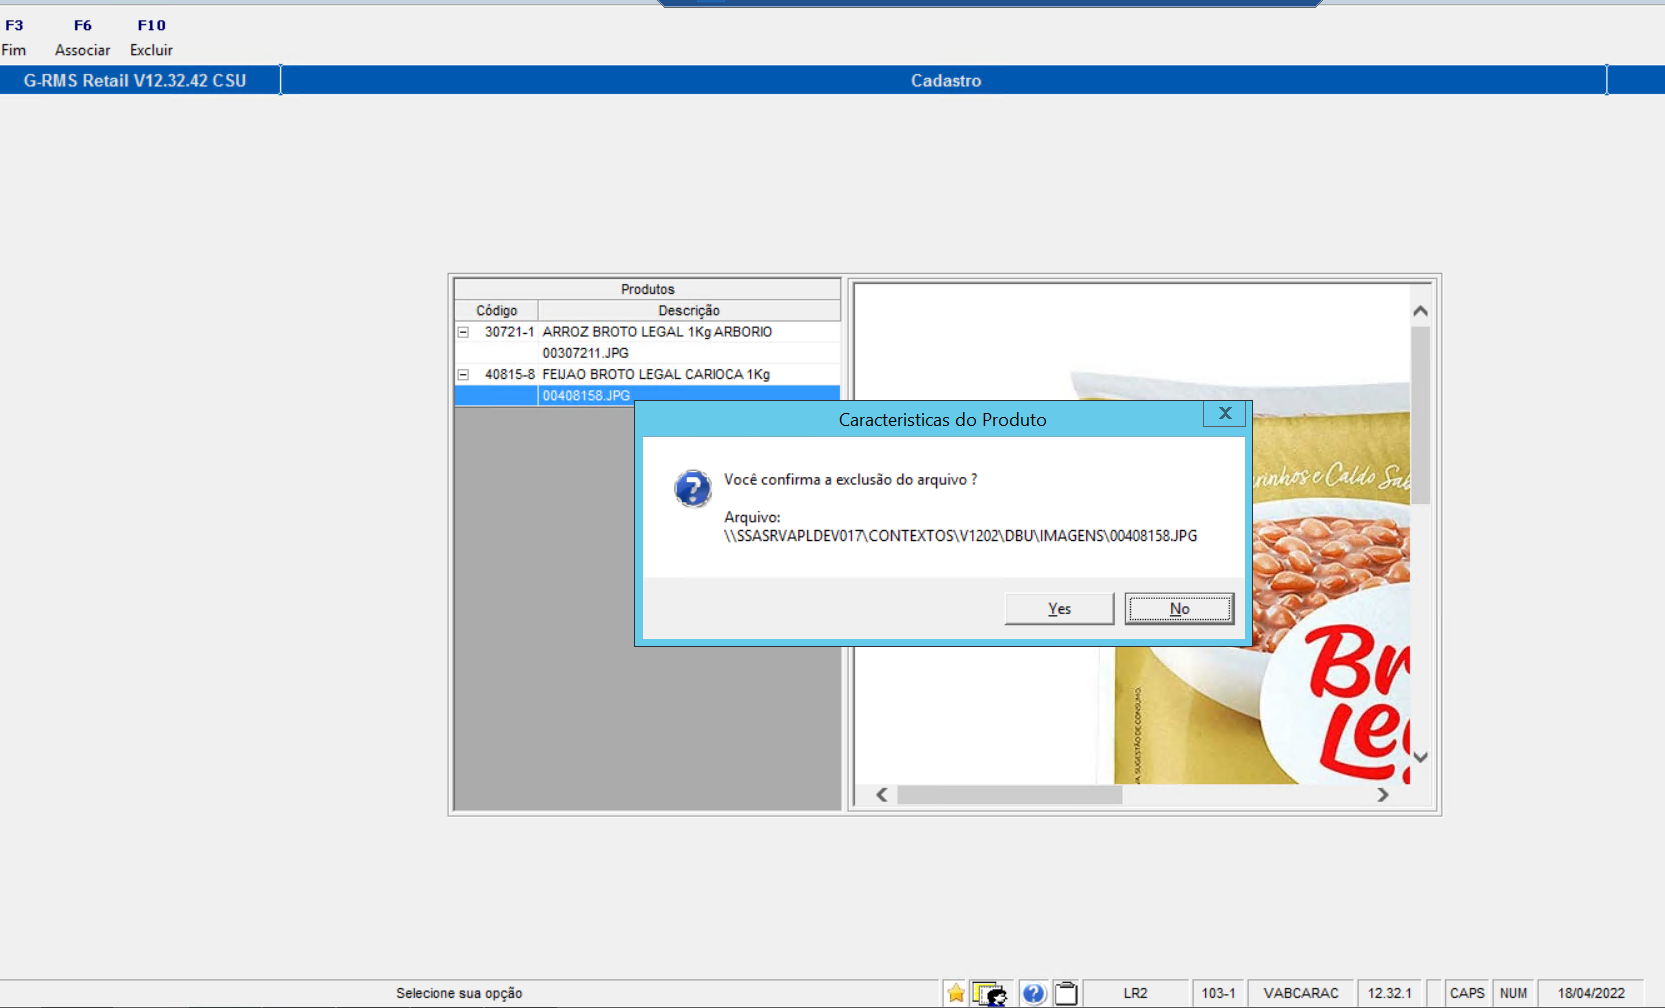1665x1008 pixels.
Task: Open the blue help icon in status bar
Action: (1034, 993)
